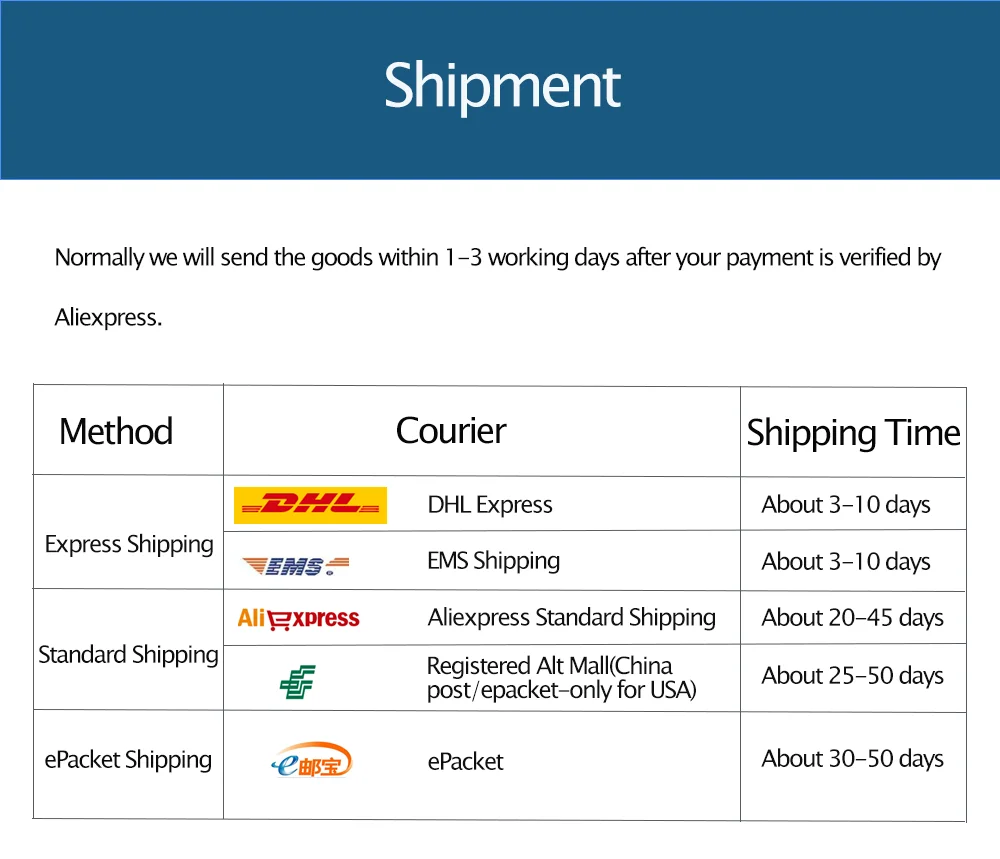1000x859 pixels.
Task: Click the AliExpress logo
Action: (298, 619)
